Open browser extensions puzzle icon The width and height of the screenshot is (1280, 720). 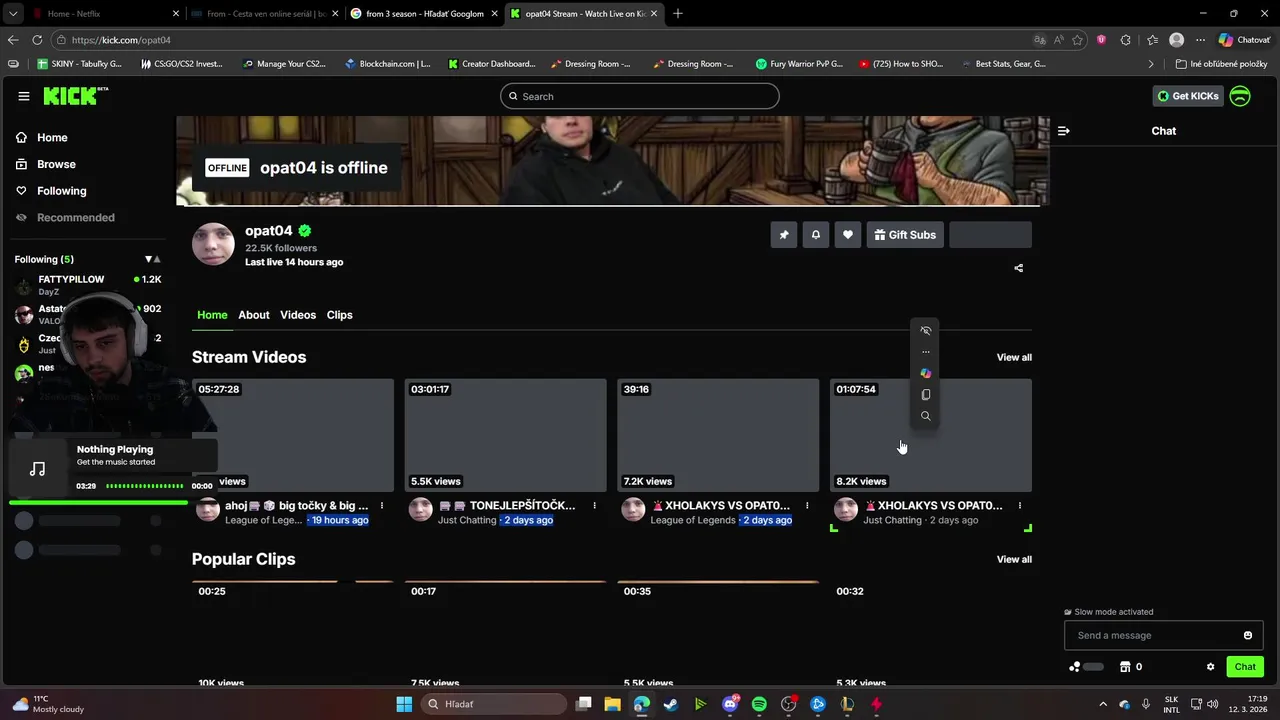(x=1126, y=40)
